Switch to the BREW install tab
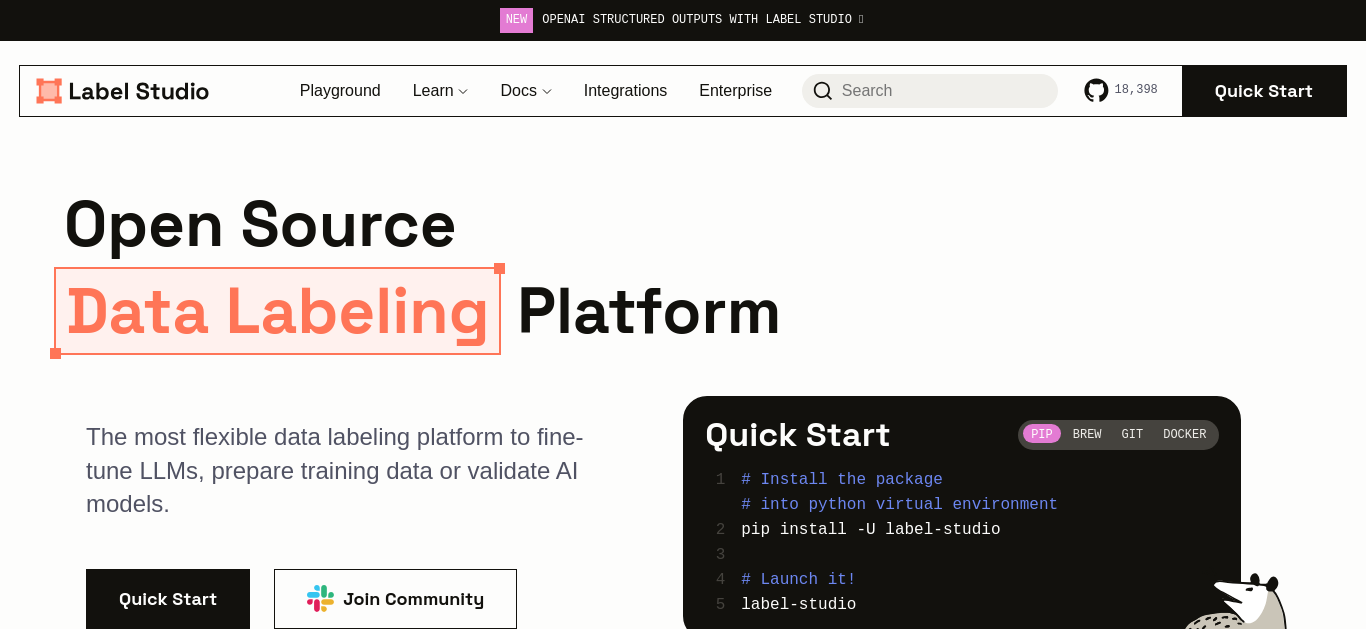 [x=1087, y=434]
